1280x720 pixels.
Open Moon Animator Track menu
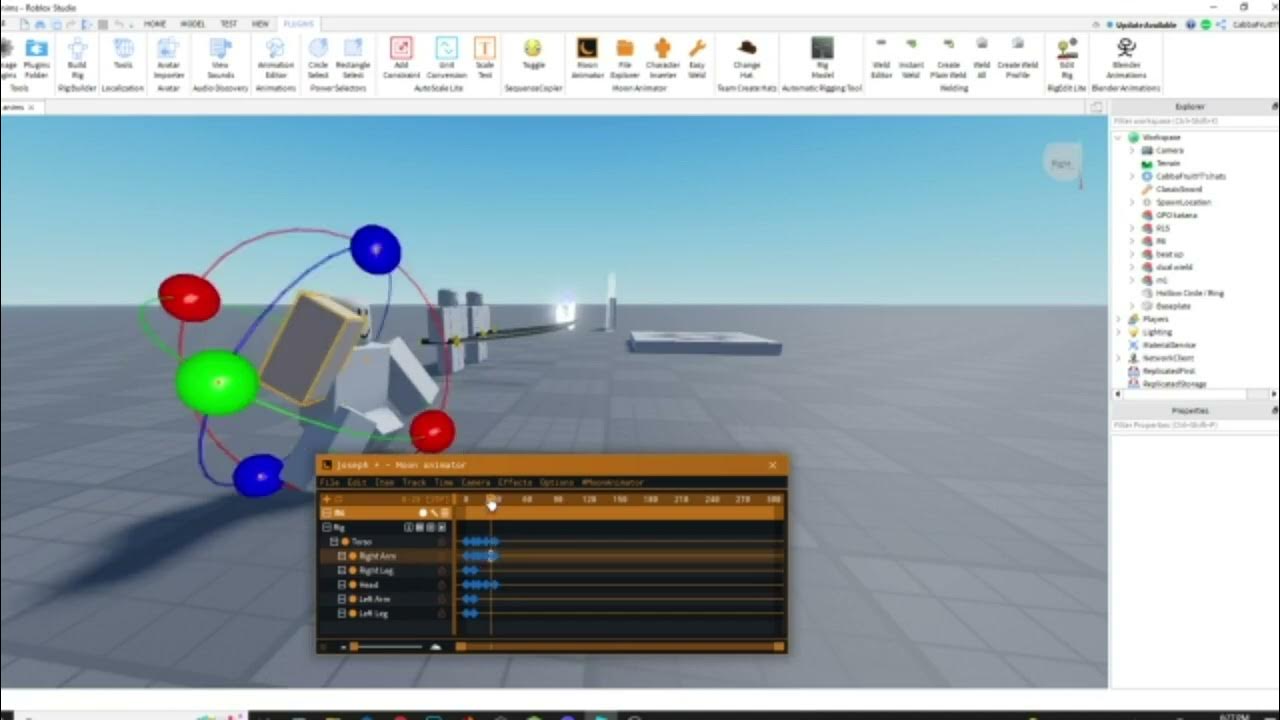tap(414, 483)
